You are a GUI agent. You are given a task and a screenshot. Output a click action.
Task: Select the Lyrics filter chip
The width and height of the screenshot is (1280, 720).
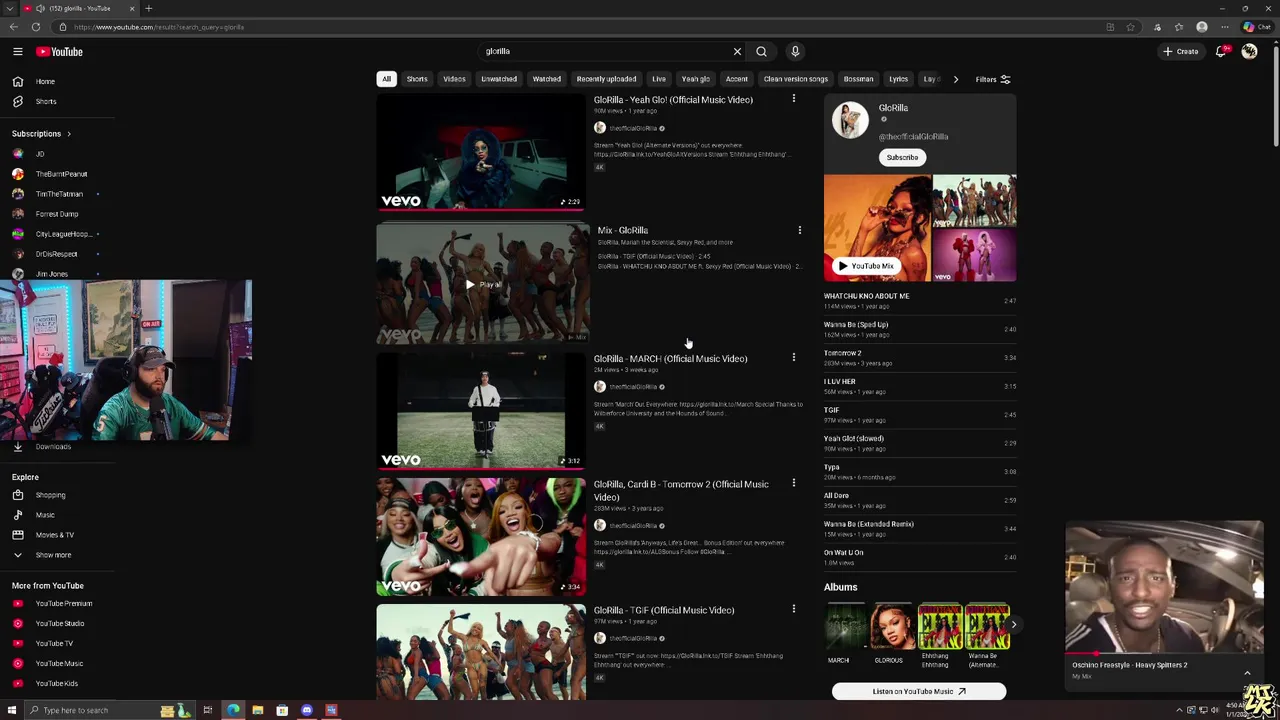tap(899, 79)
